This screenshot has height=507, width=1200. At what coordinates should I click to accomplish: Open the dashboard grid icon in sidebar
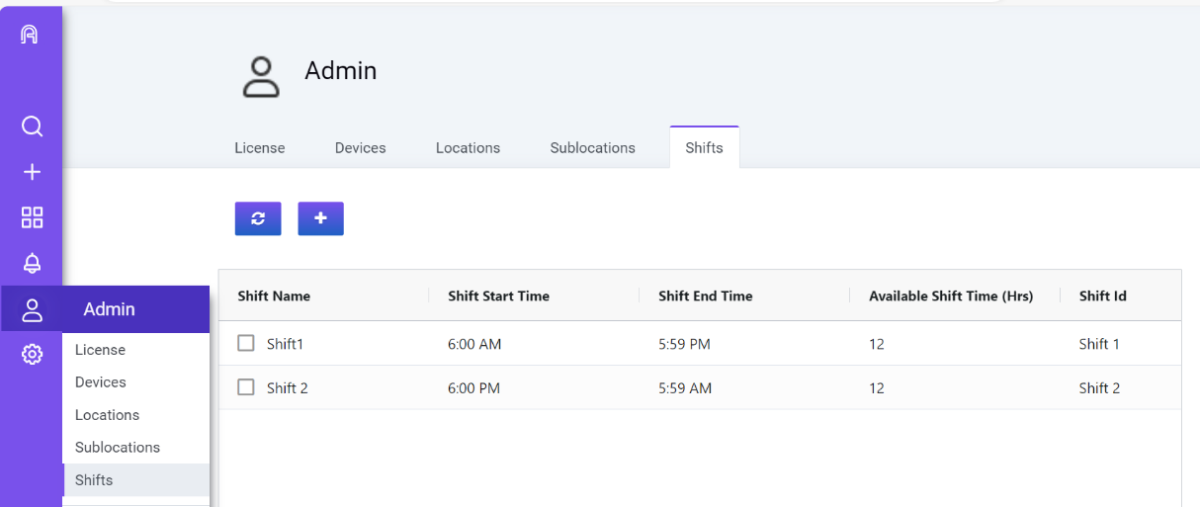32,218
